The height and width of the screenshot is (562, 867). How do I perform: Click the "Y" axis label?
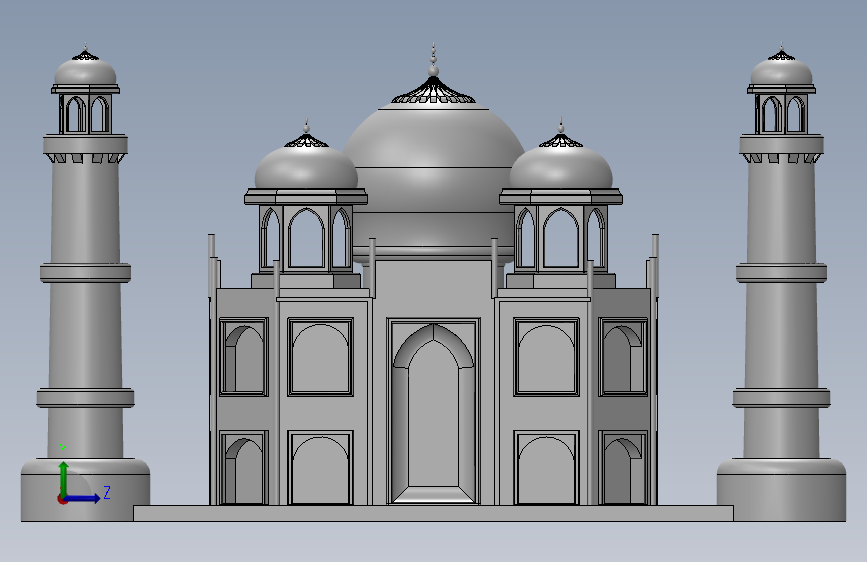click(x=63, y=450)
